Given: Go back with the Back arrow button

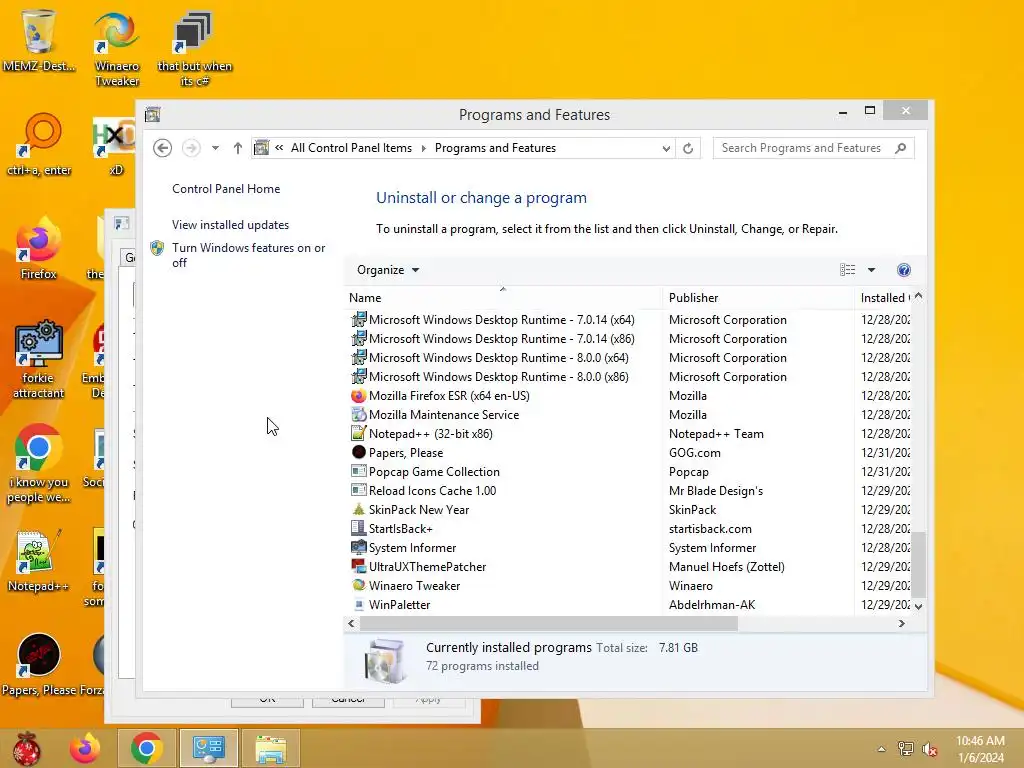Looking at the screenshot, I should (x=163, y=148).
